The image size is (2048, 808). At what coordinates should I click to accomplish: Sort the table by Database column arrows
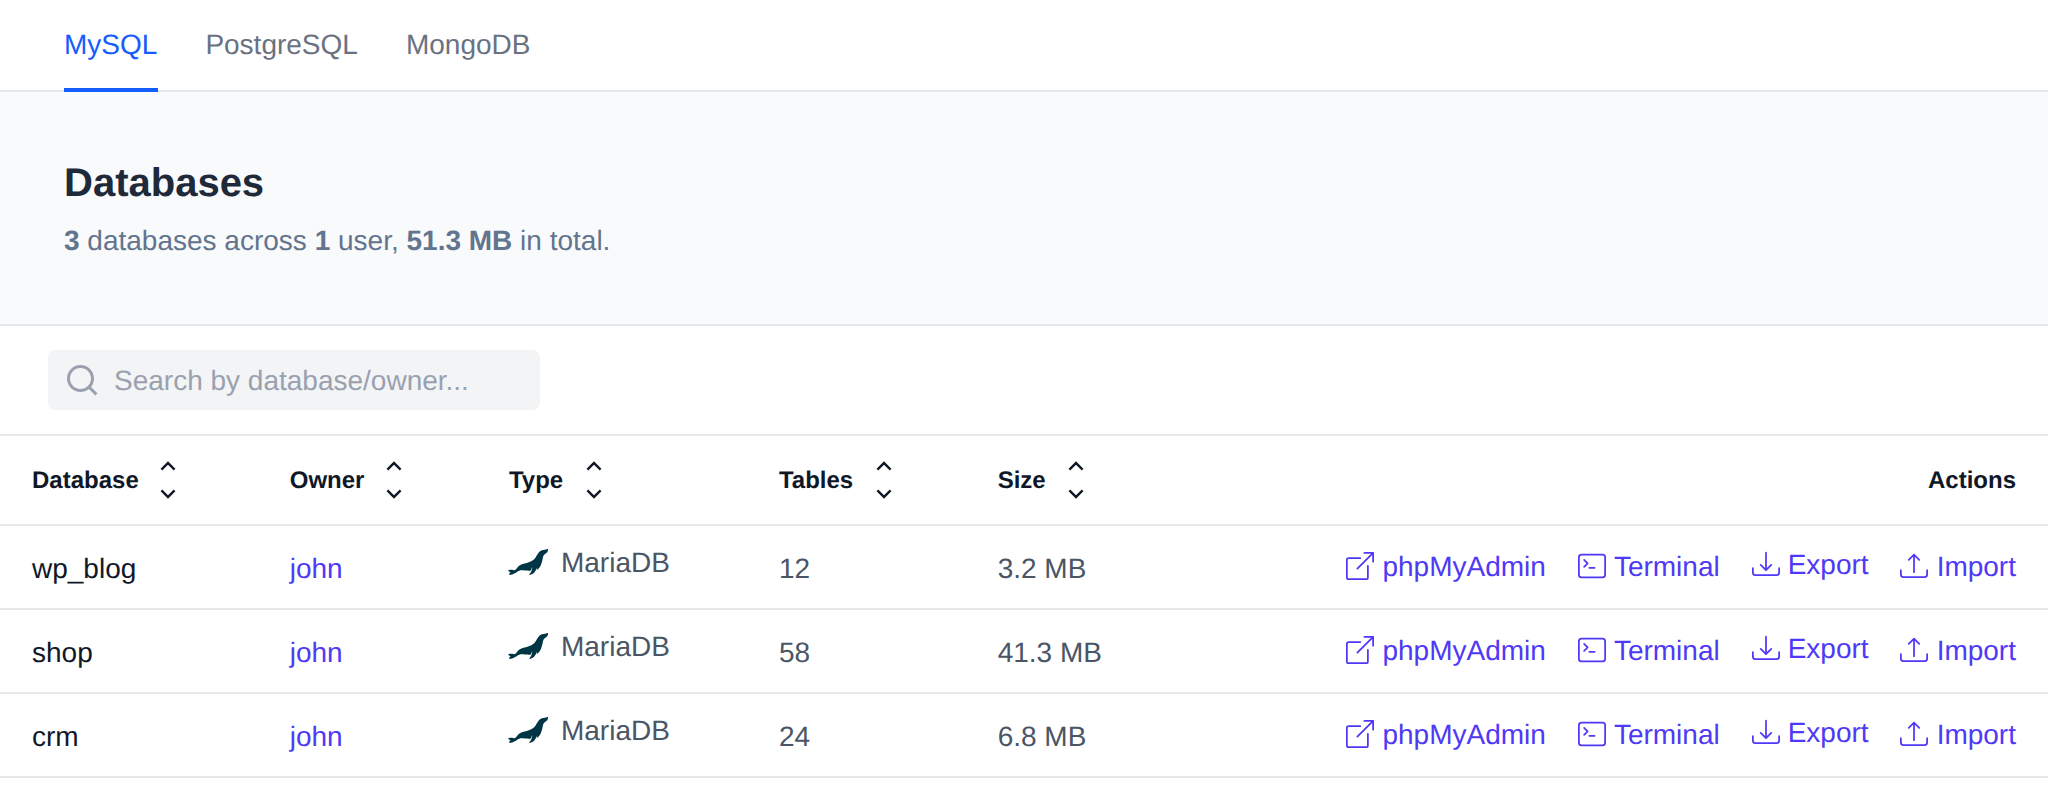[168, 480]
